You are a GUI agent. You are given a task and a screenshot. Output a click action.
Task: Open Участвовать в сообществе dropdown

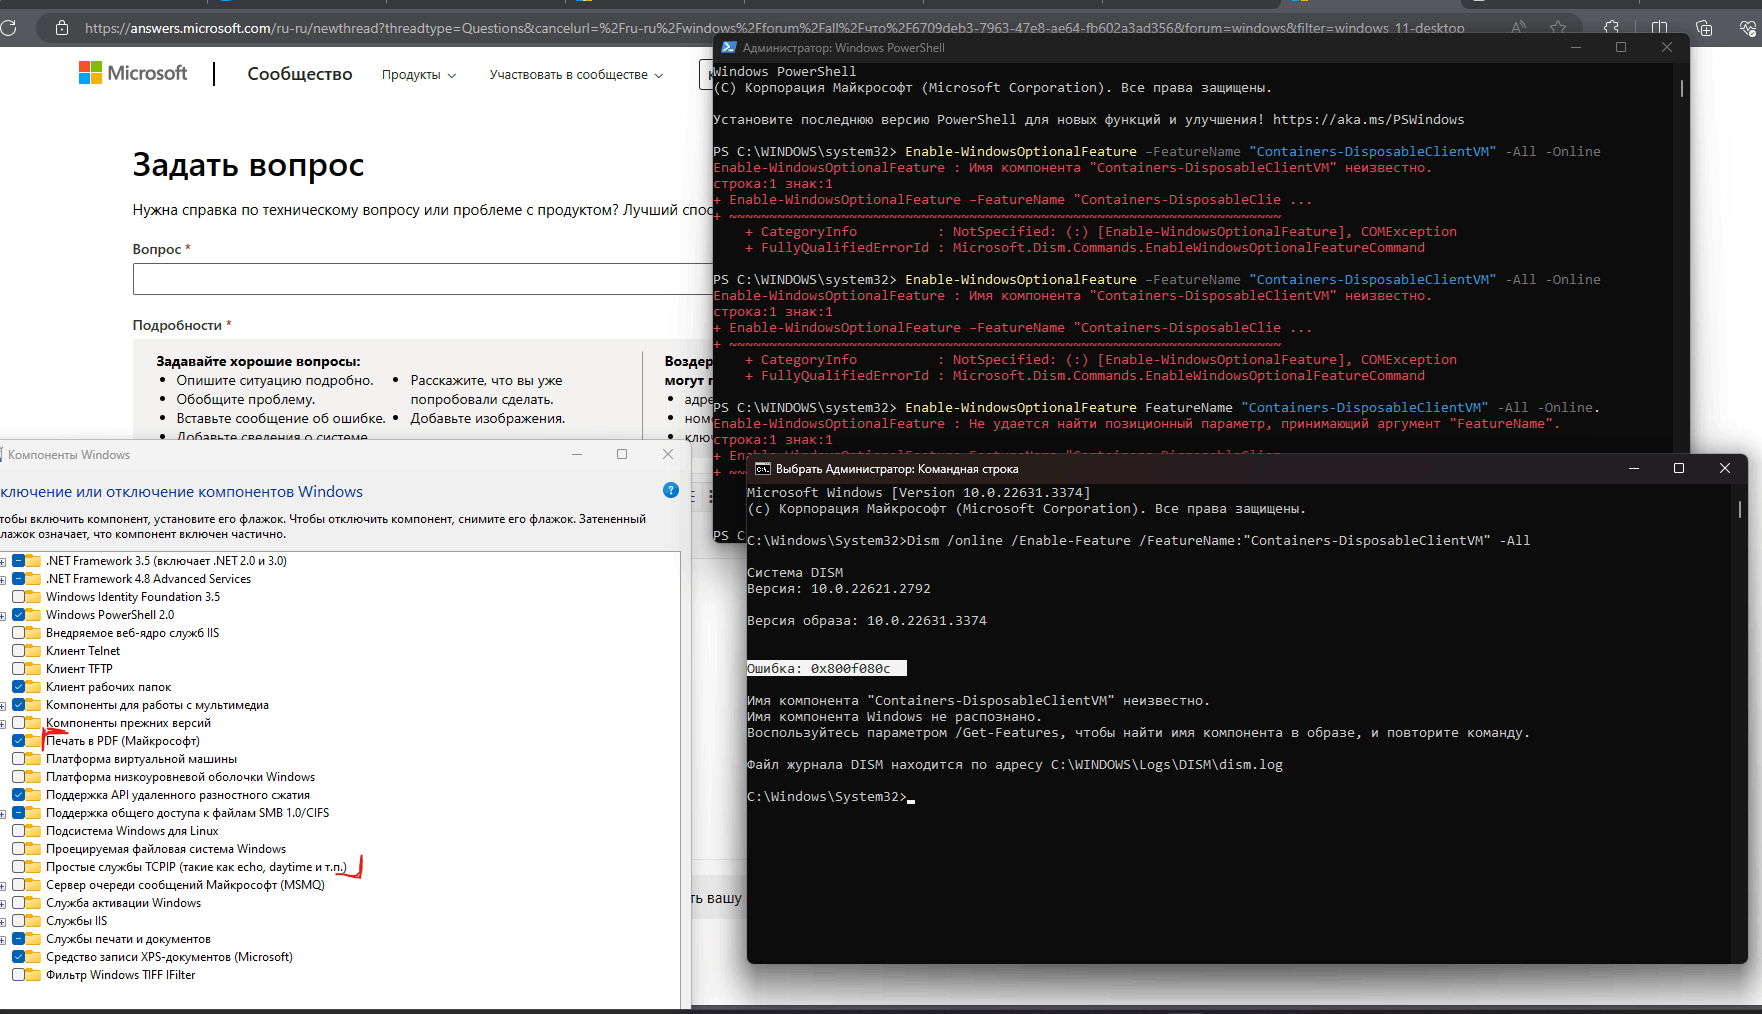click(x=577, y=75)
